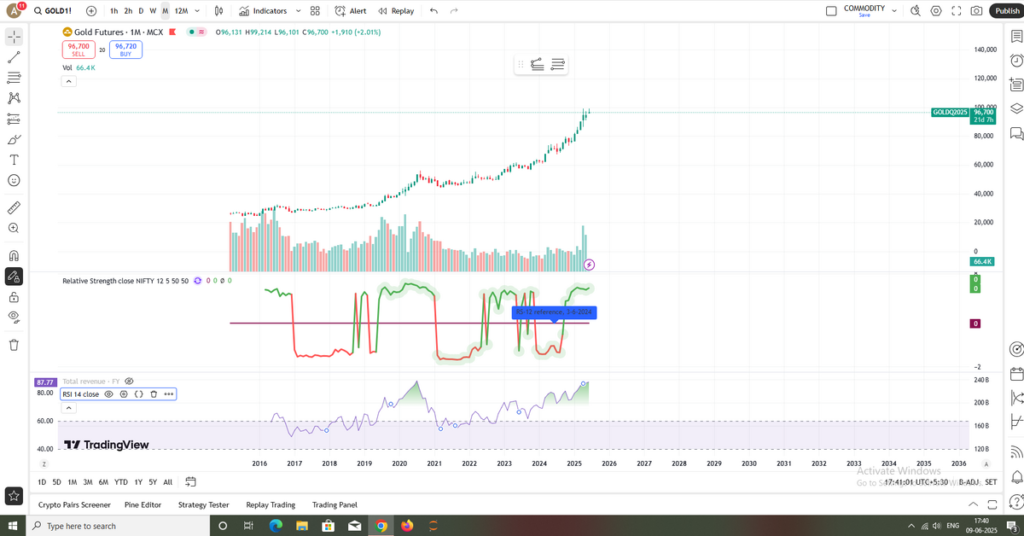1024x536 pixels.
Task: Open the Alert creation button
Action: (351, 11)
